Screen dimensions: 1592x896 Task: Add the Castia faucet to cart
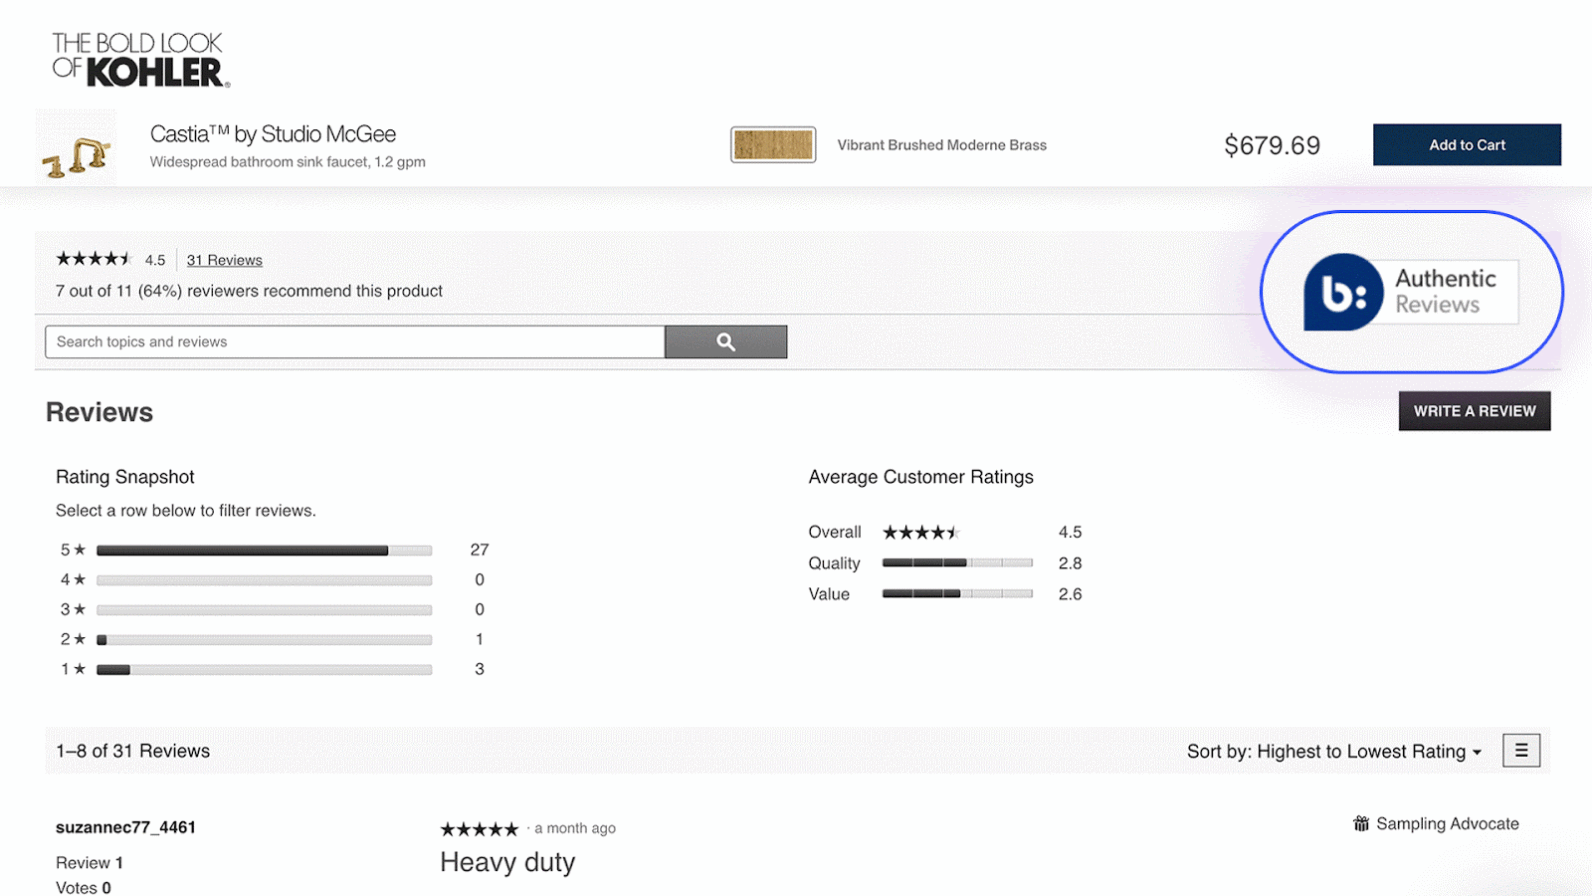pyautogui.click(x=1466, y=145)
